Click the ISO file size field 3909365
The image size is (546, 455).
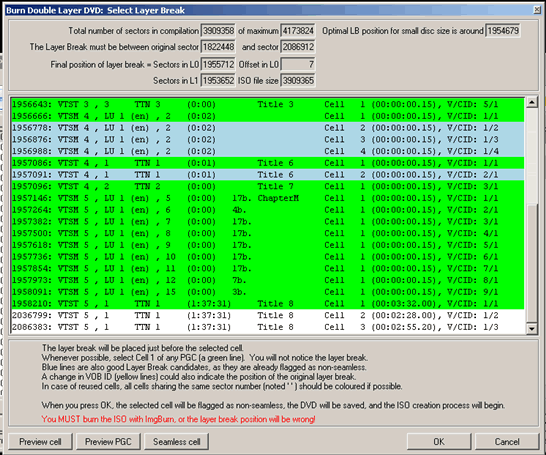click(x=298, y=80)
